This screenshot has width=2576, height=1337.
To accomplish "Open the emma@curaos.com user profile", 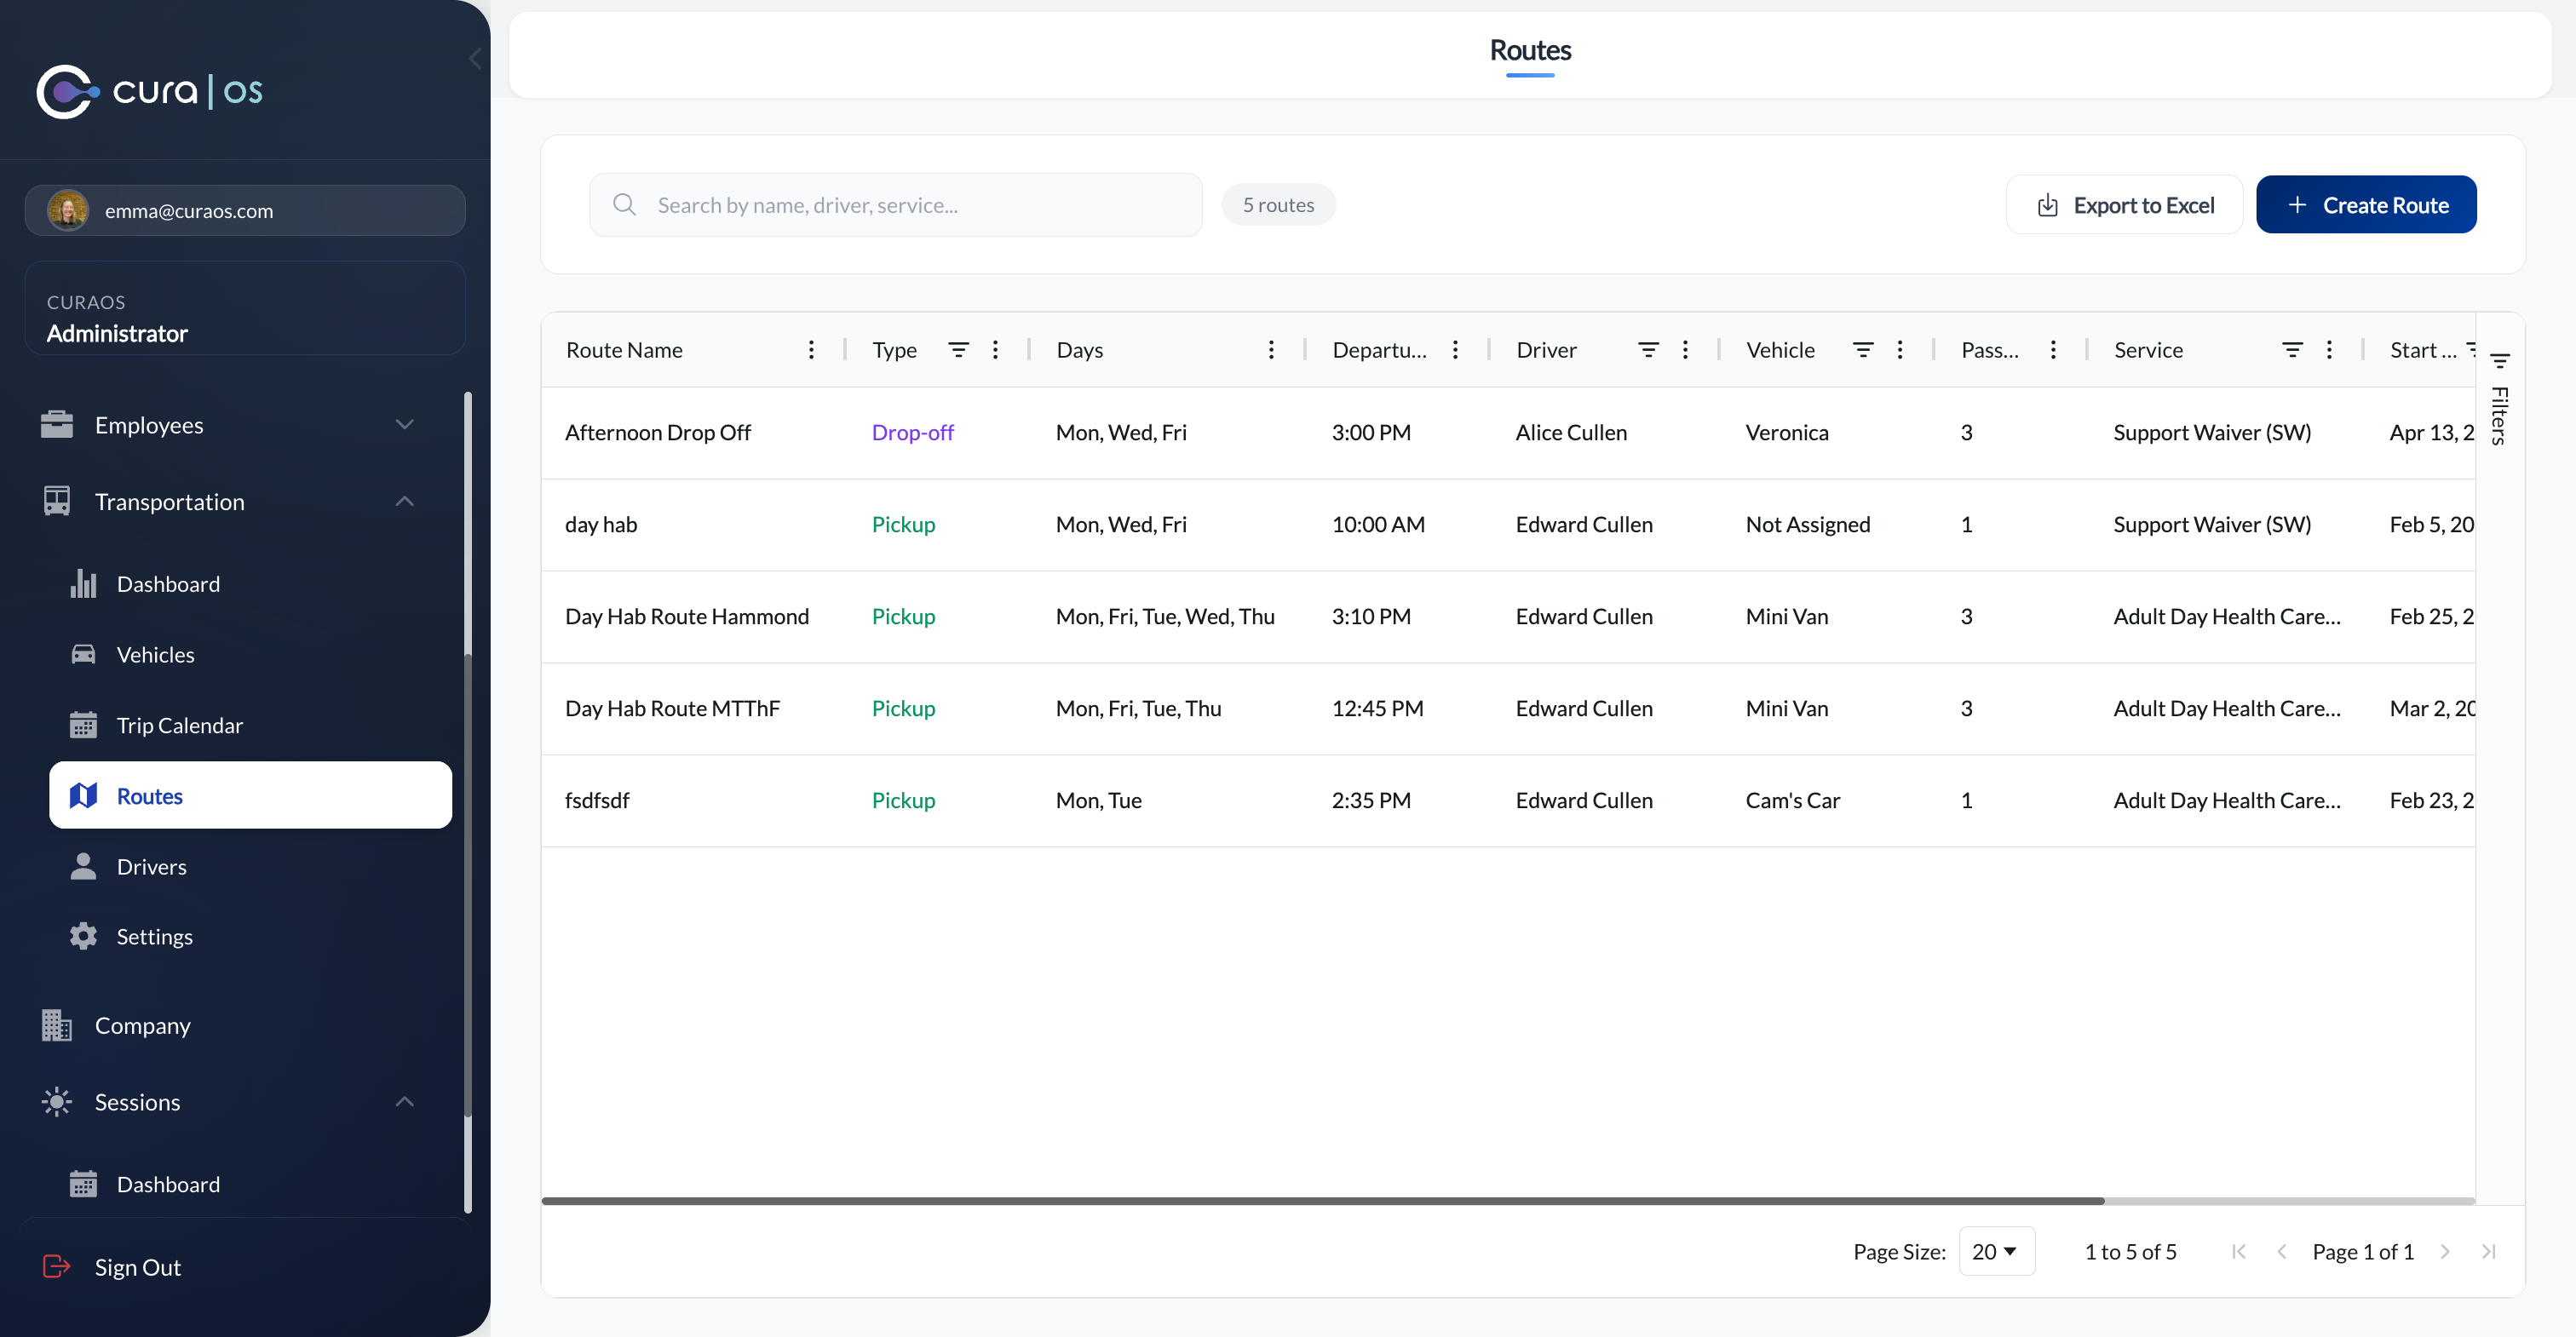I will tap(245, 210).
